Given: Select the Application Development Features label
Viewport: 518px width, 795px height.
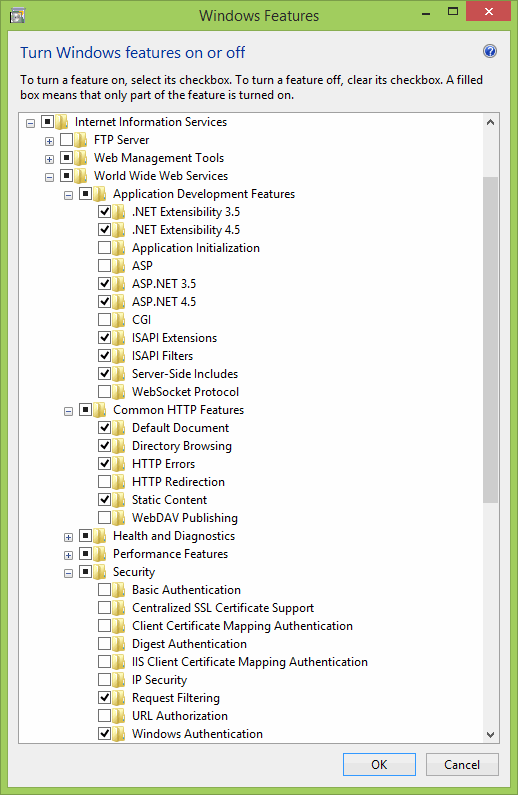Looking at the screenshot, I should point(204,194).
